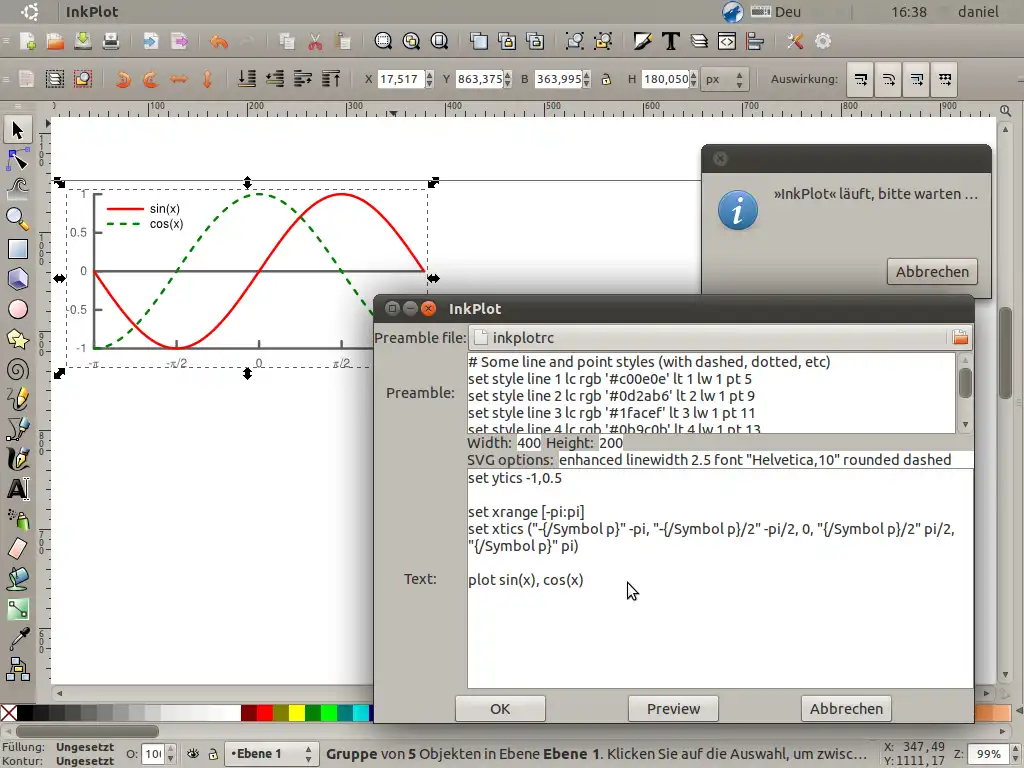Open Inkscape preferences with the tools icon
This screenshot has width=1024, height=768.
click(x=795, y=42)
